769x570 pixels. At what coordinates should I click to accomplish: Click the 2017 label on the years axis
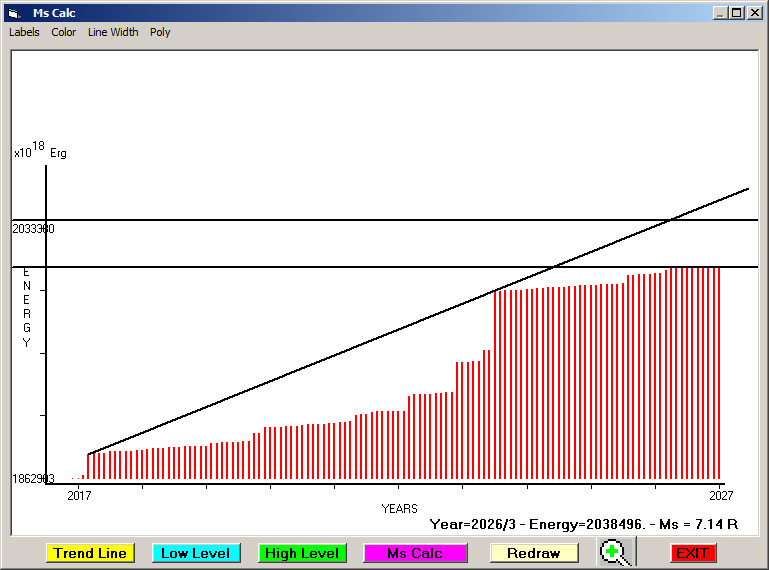[x=78, y=495]
